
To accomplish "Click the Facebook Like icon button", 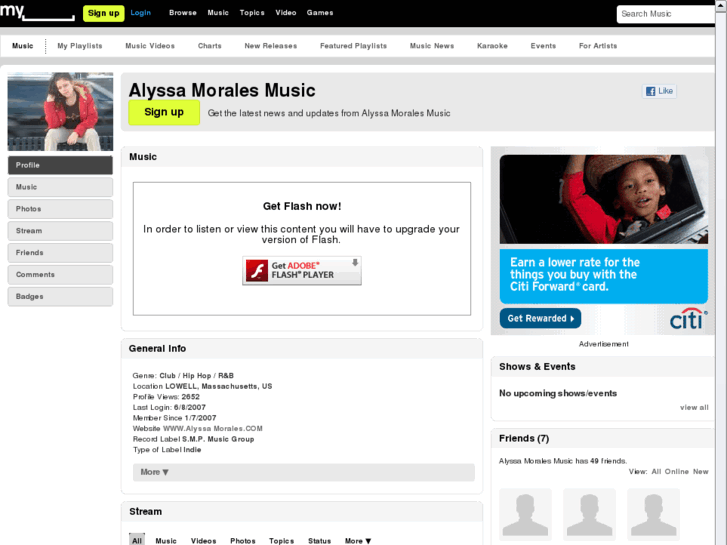I will click(x=659, y=91).
